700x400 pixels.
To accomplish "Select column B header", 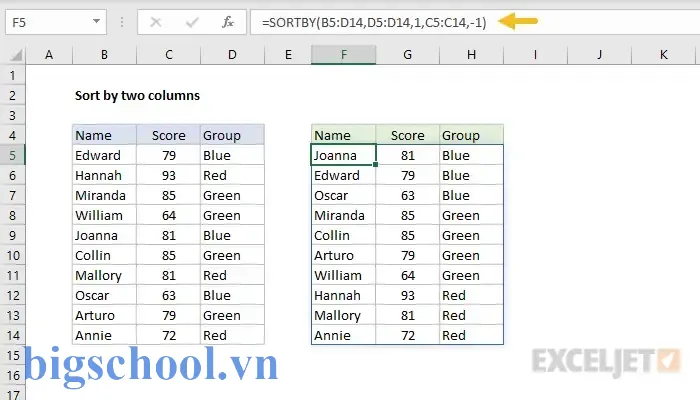I will (x=104, y=55).
